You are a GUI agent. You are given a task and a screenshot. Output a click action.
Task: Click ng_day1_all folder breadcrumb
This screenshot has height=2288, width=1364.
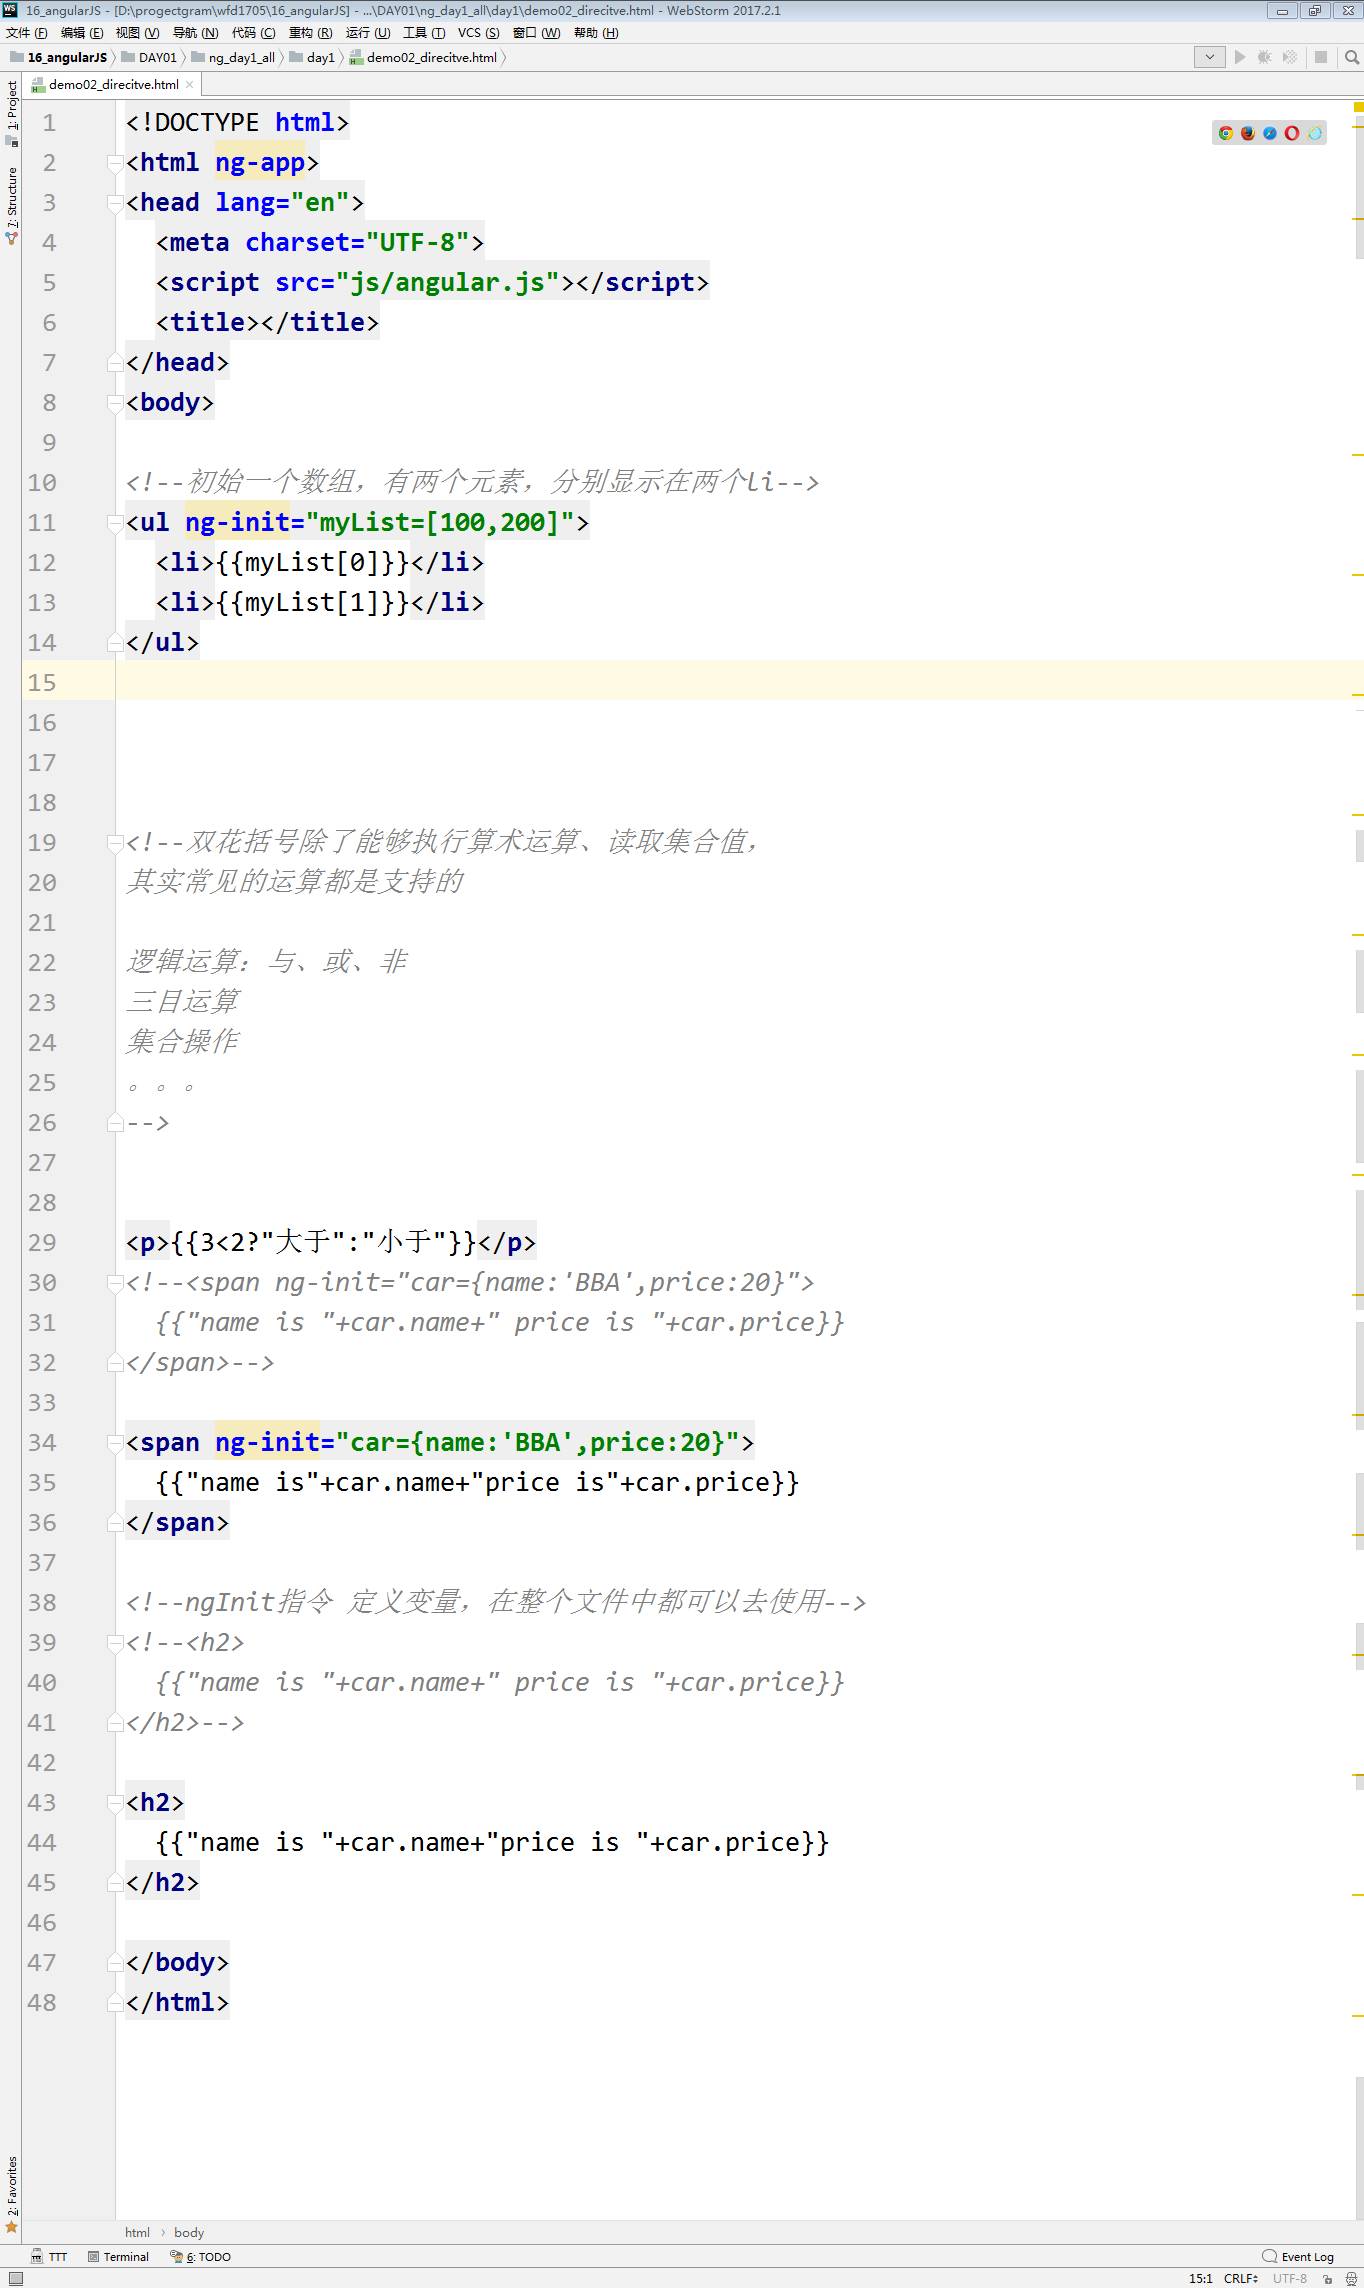pos(233,57)
